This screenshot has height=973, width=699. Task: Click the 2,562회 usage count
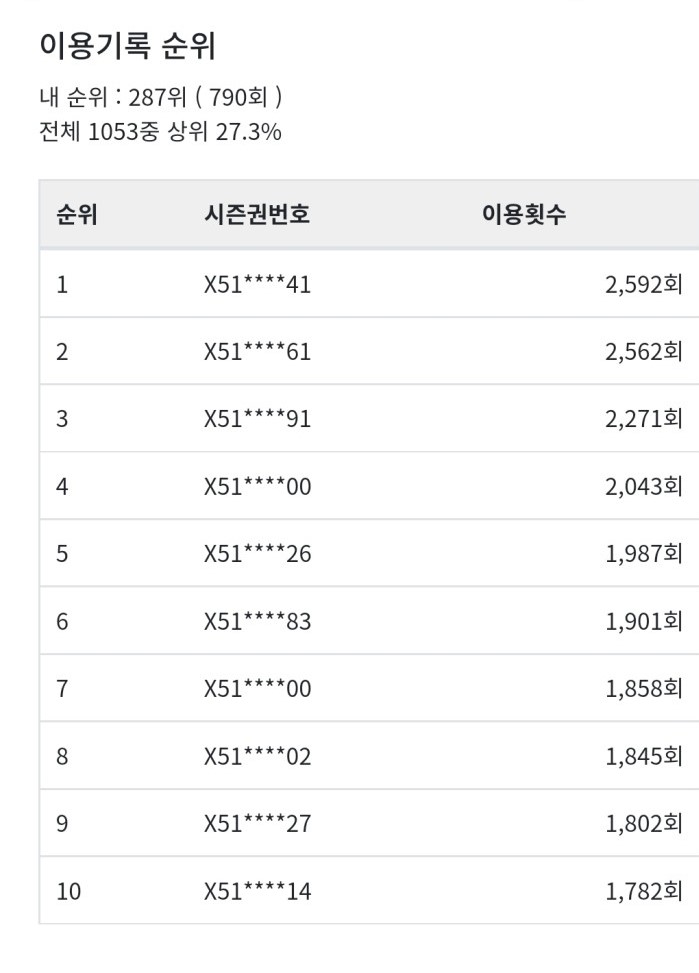(x=644, y=352)
